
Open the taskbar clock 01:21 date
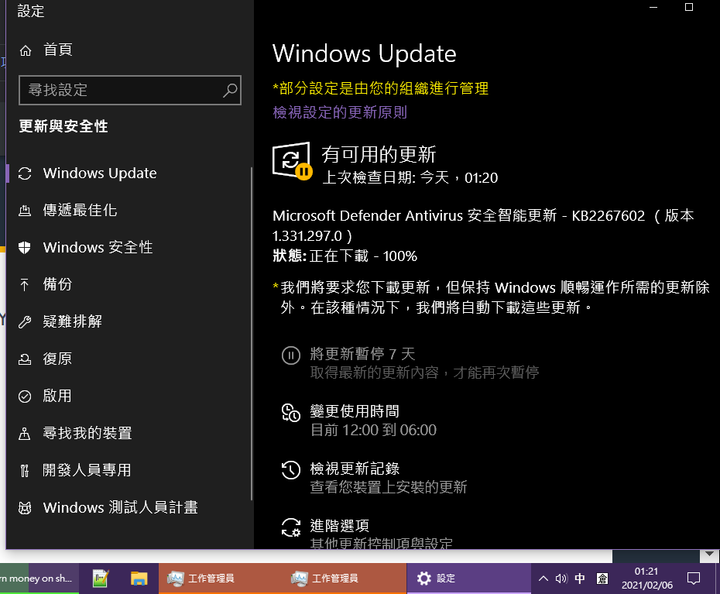pos(647,578)
